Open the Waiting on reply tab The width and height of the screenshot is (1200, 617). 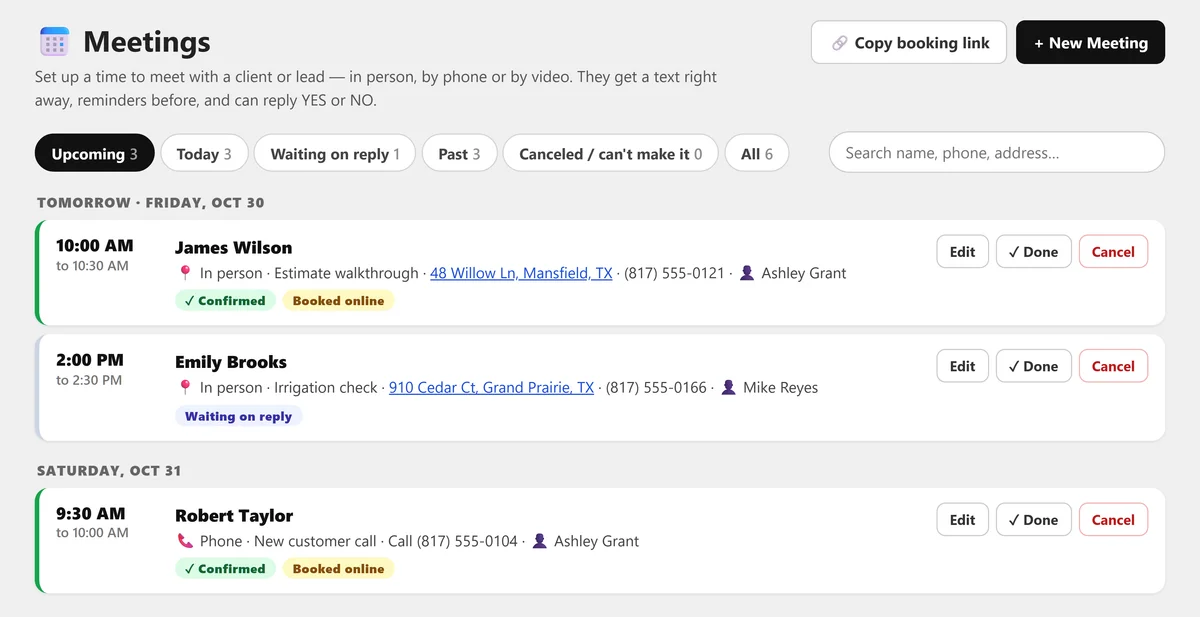pyautogui.click(x=335, y=153)
